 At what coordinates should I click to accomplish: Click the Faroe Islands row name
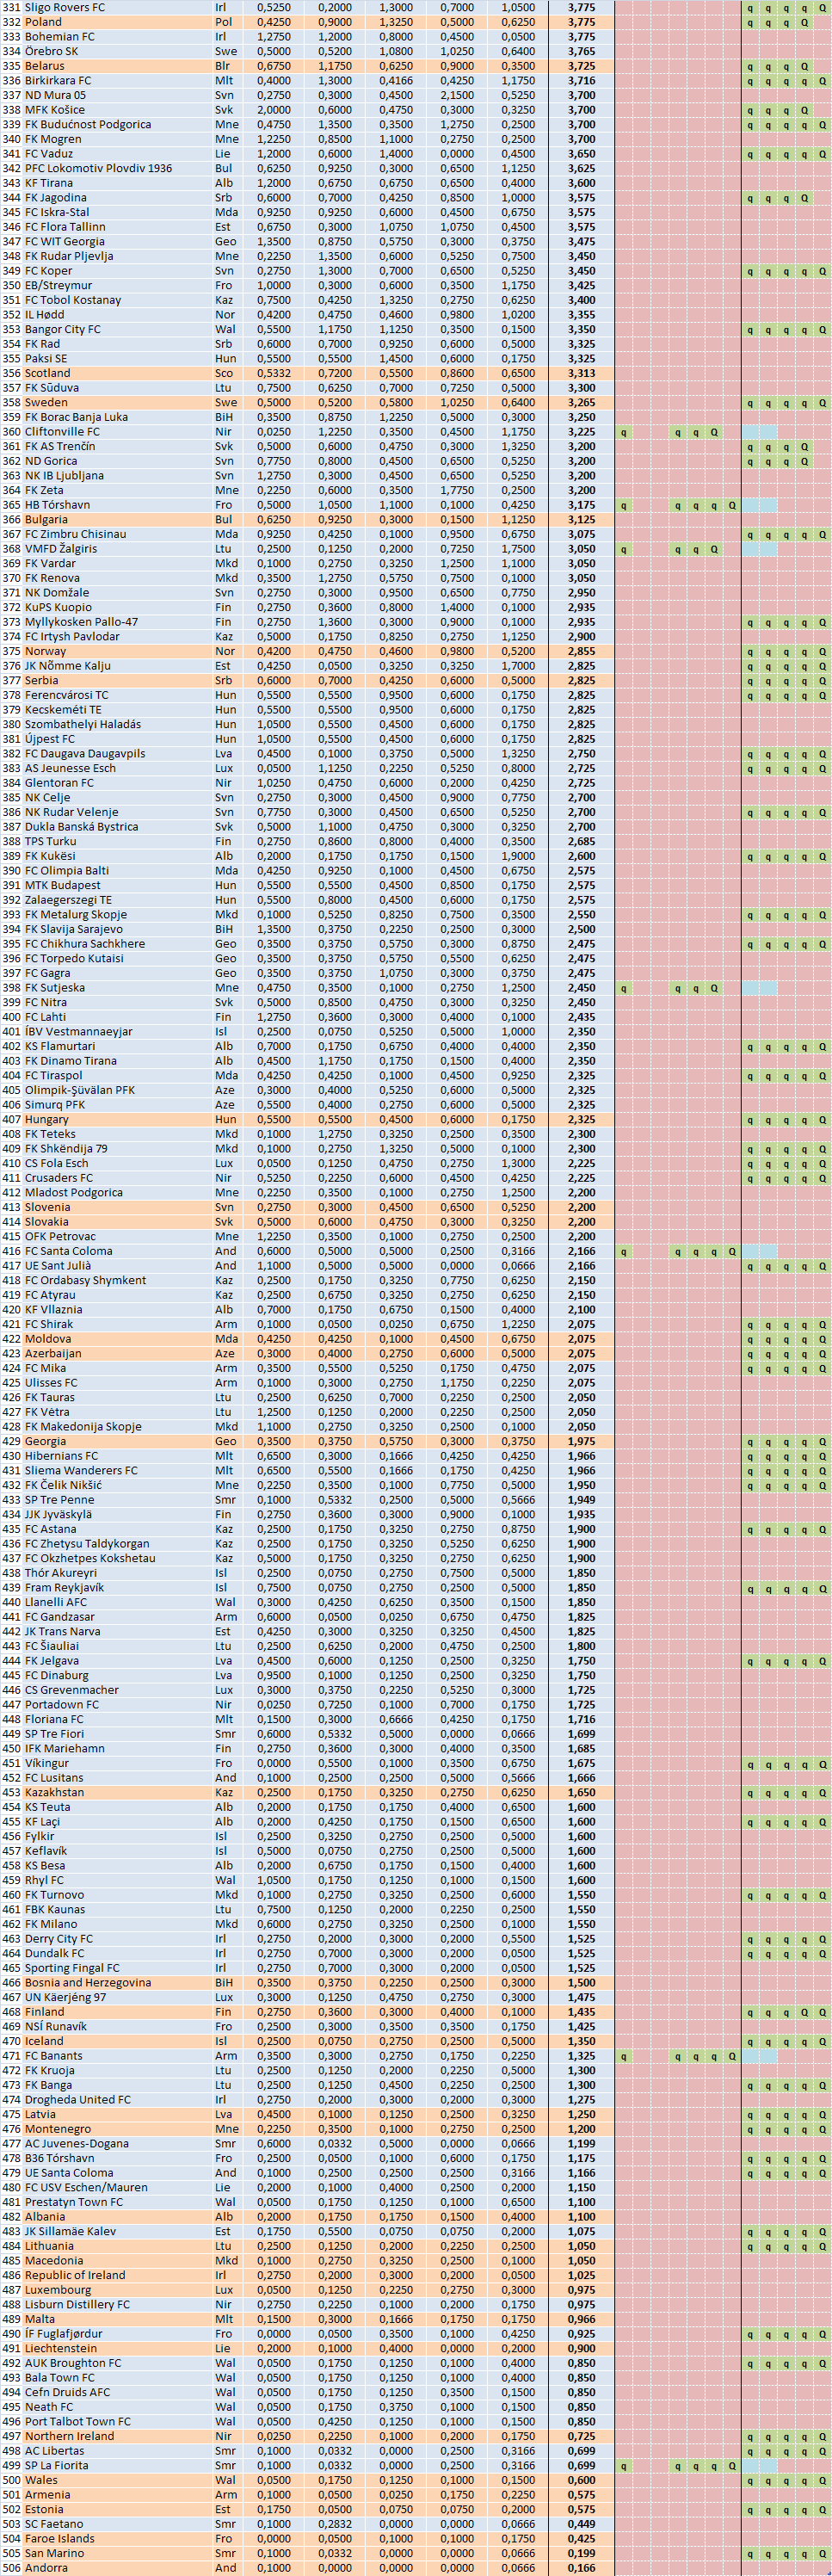[60, 2538]
